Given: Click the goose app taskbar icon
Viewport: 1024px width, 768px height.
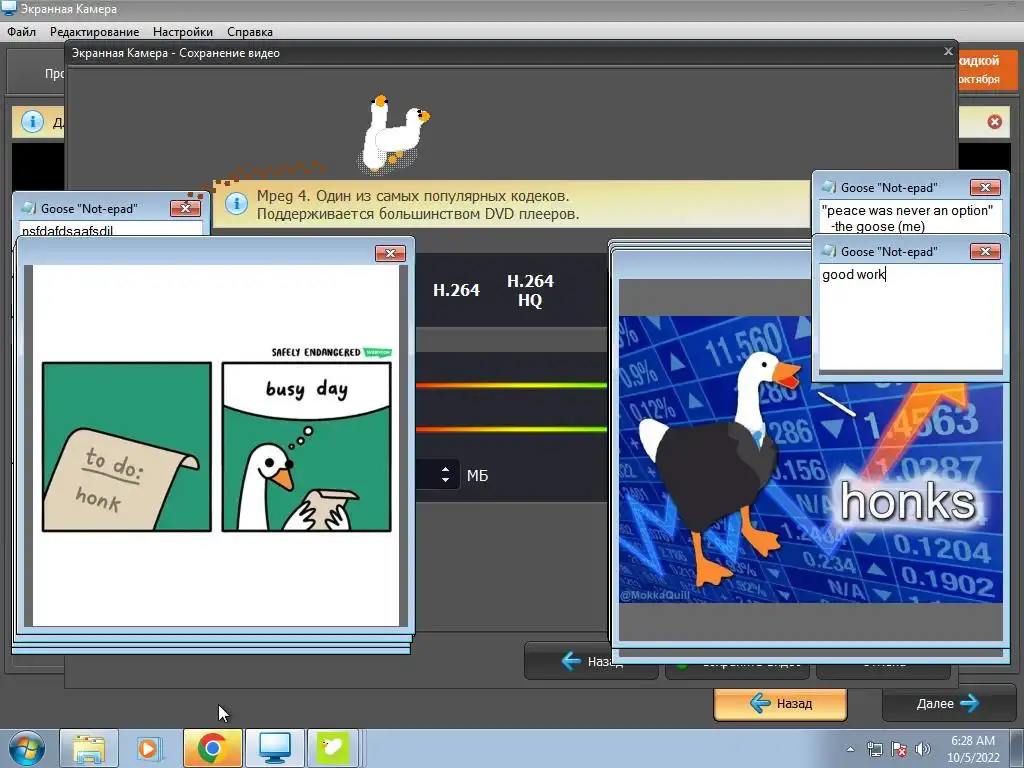Looking at the screenshot, I should pyautogui.click(x=333, y=748).
